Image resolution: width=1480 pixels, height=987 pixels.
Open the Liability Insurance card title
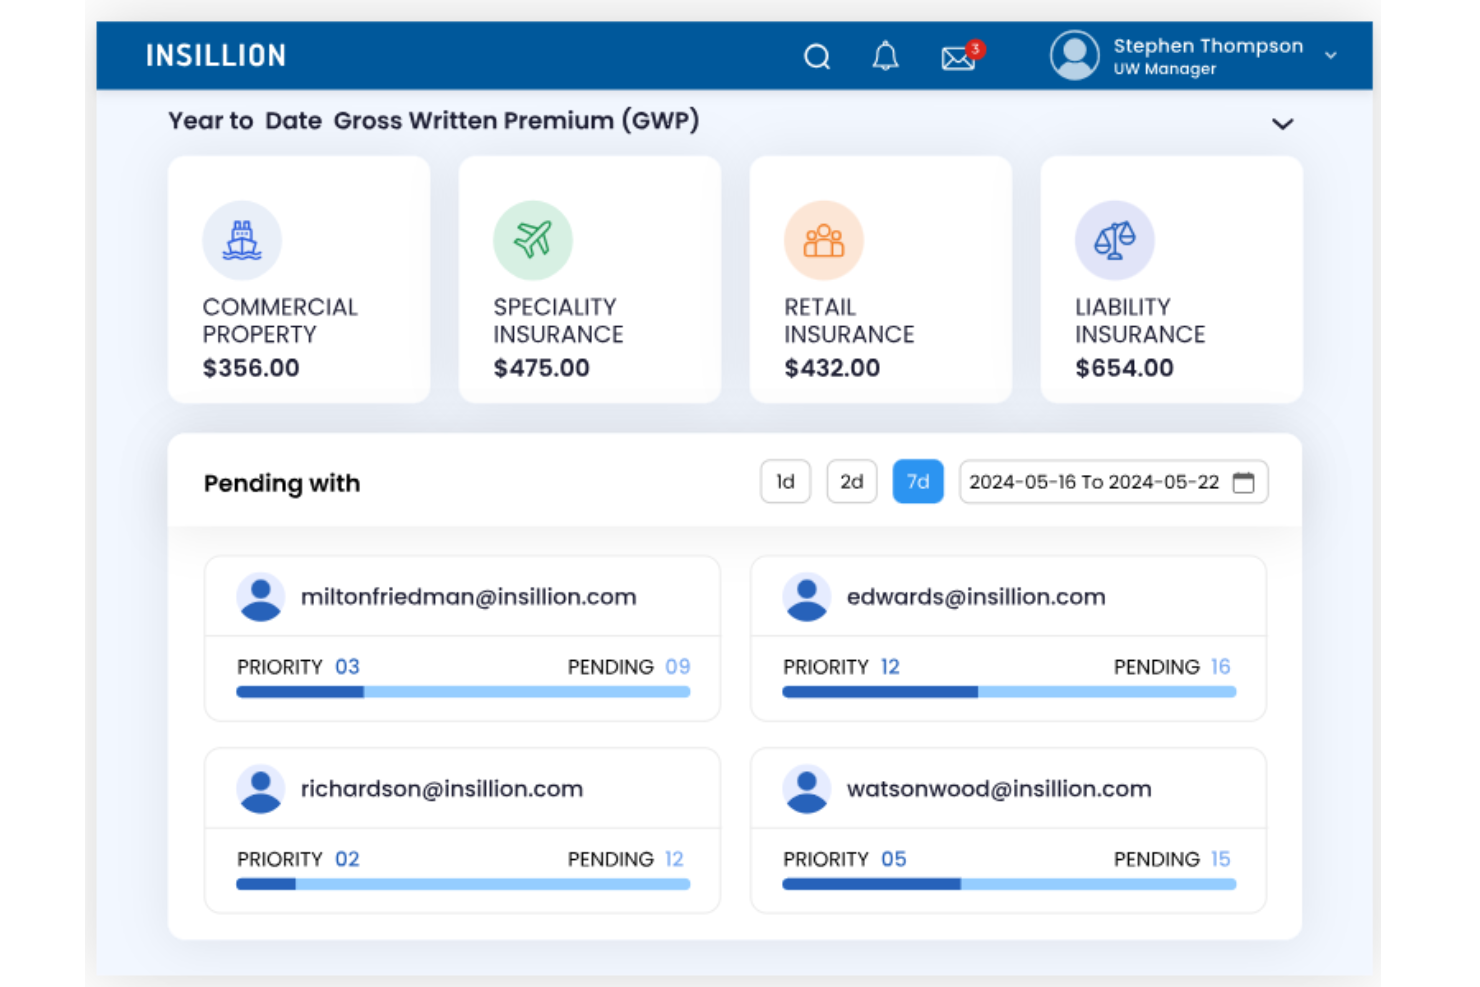click(x=1140, y=321)
